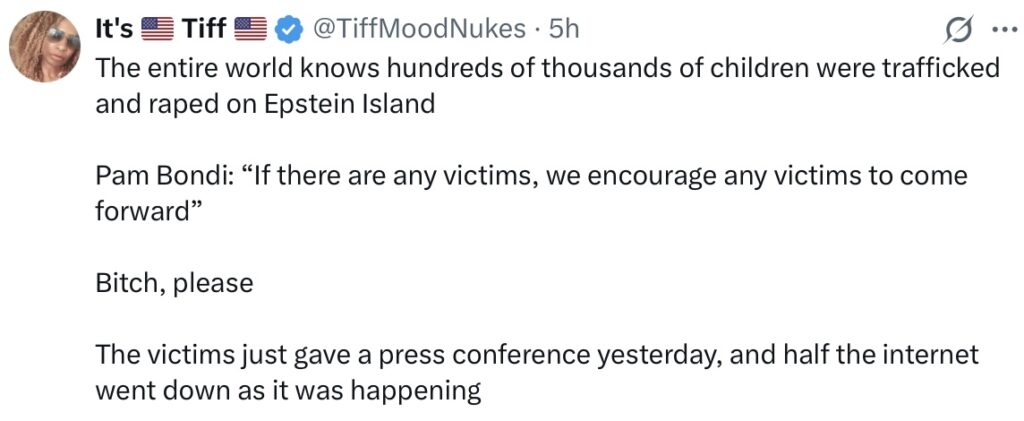Open the three-dot more options menu
1024x421 pixels.
click(x=1000, y=30)
